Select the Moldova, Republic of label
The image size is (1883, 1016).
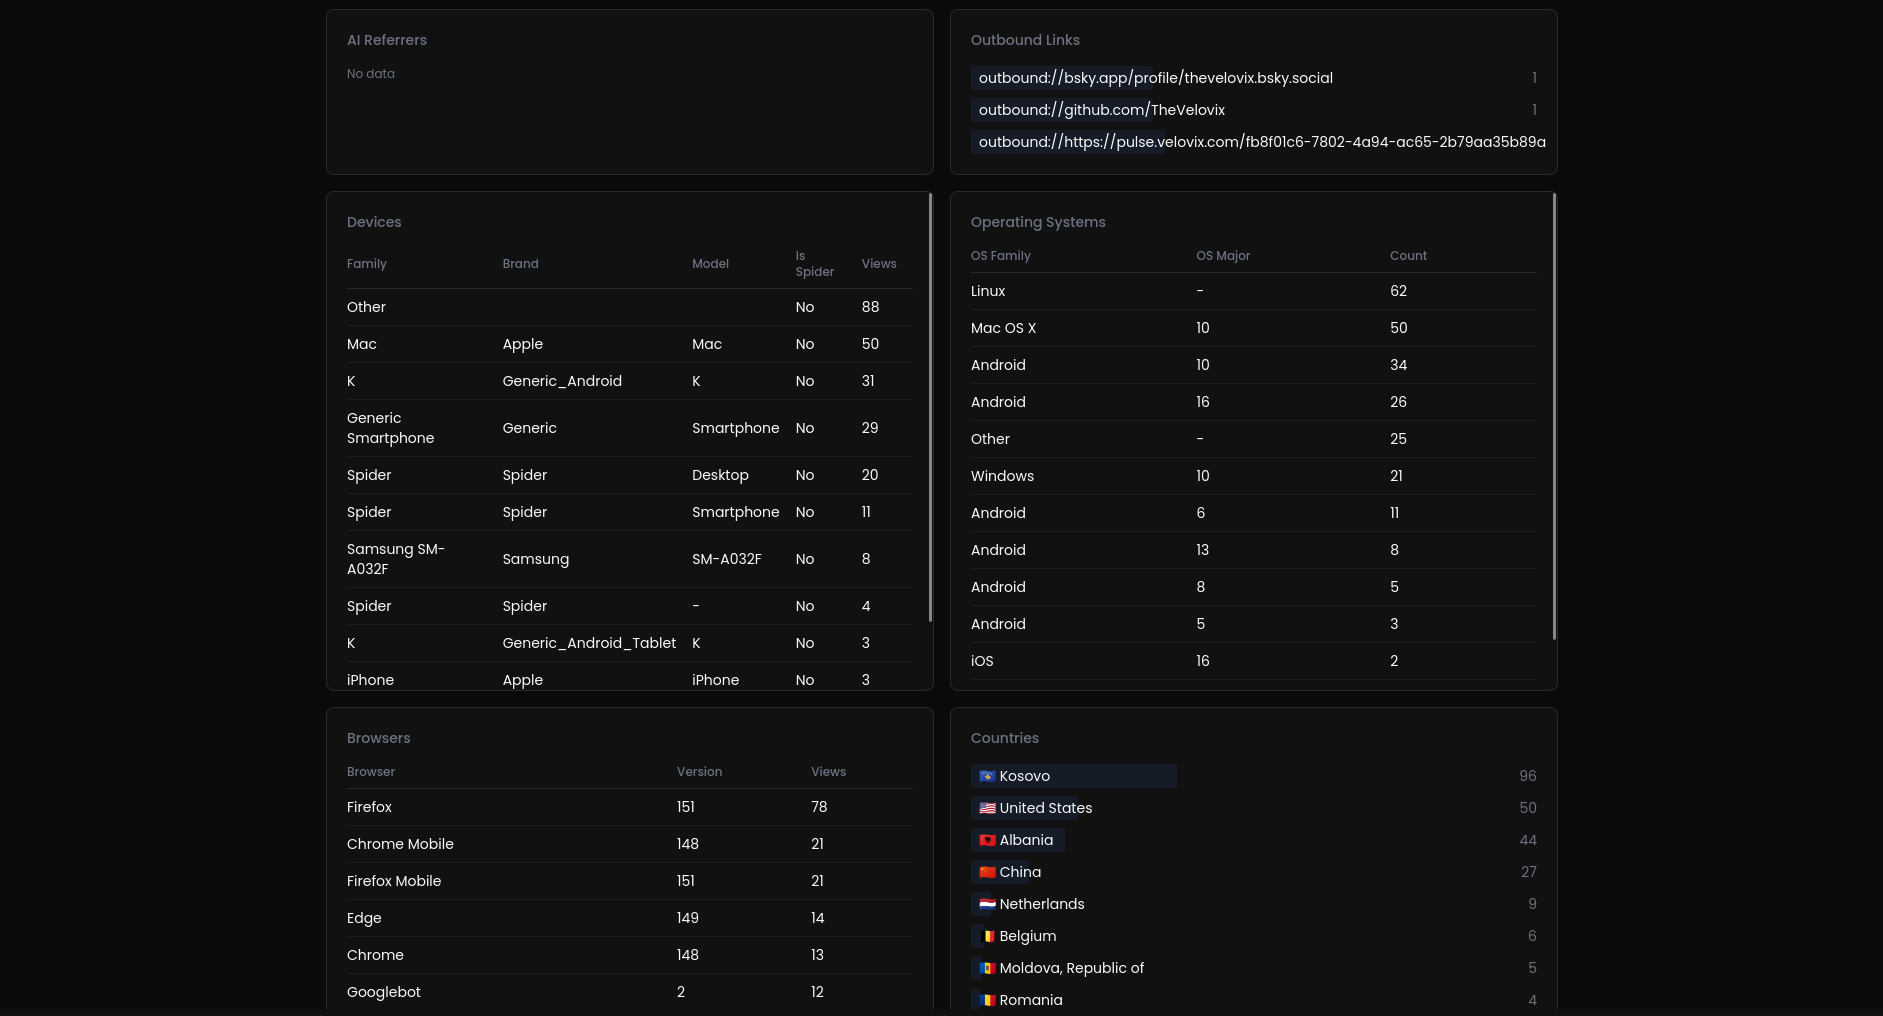pos(1071,968)
